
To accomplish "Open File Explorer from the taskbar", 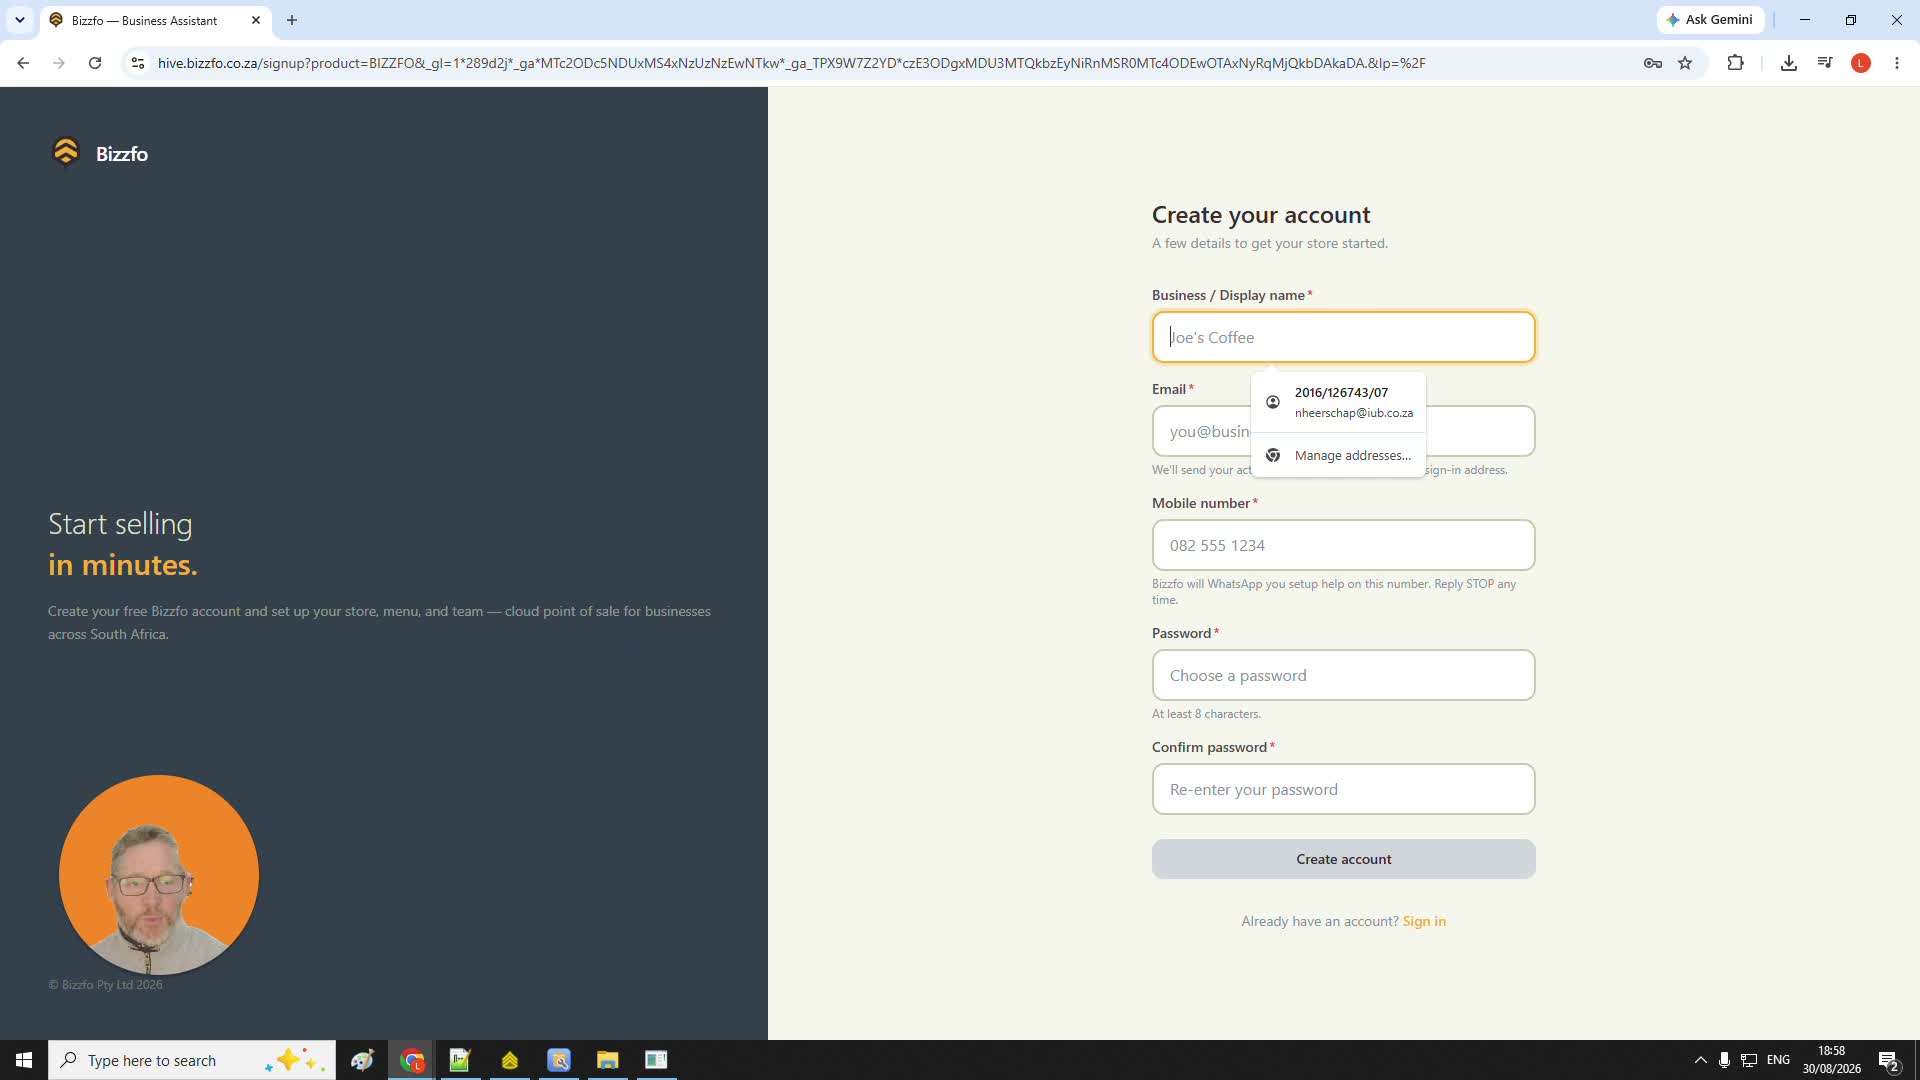I will (x=607, y=1060).
